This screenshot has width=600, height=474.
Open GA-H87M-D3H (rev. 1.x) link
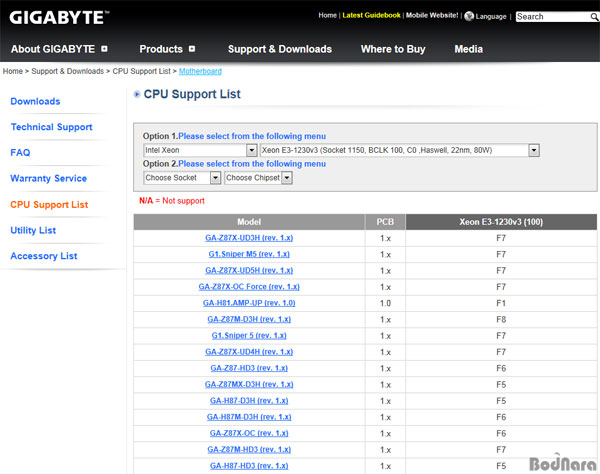[249, 417]
